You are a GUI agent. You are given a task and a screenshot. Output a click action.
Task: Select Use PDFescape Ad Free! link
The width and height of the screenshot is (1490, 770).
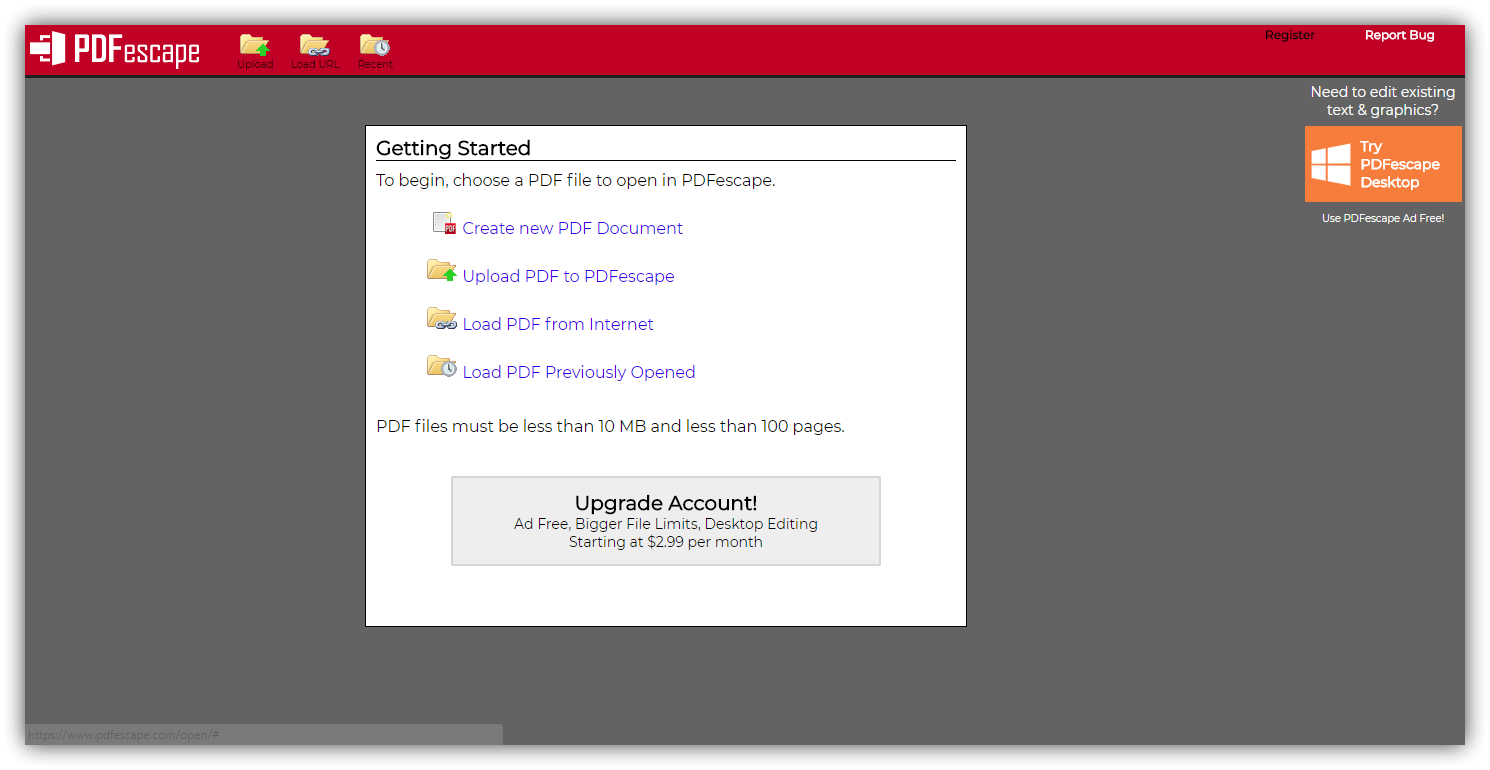(x=1383, y=218)
